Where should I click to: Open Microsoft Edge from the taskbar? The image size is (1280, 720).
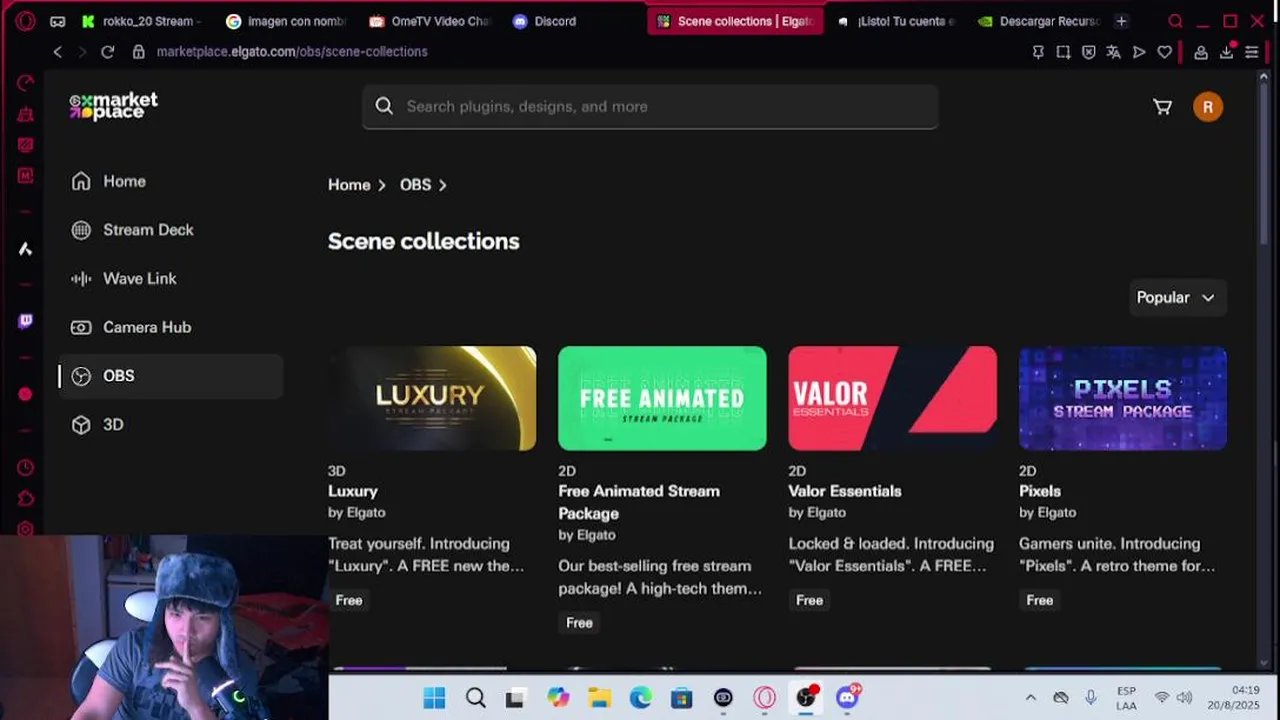coord(640,698)
